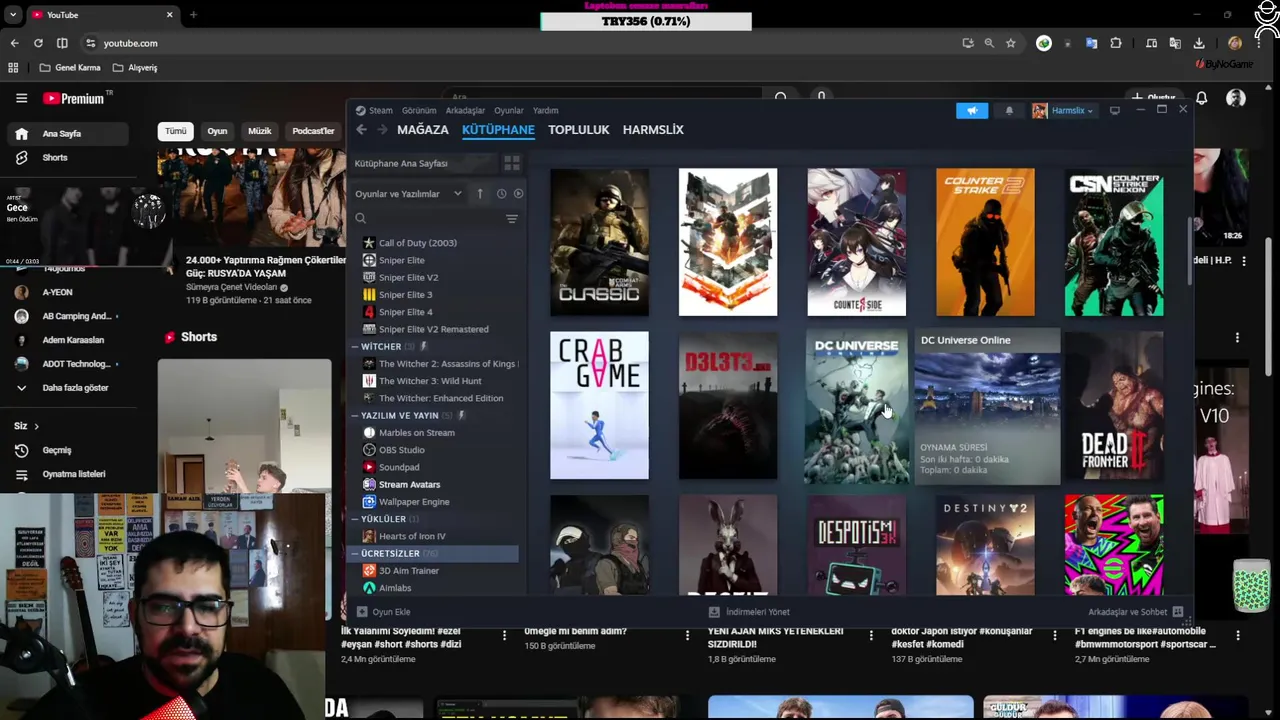Screen dimensions: 1280x720
Task: Open YouTube hamburger guide menu
Action: point(21,98)
